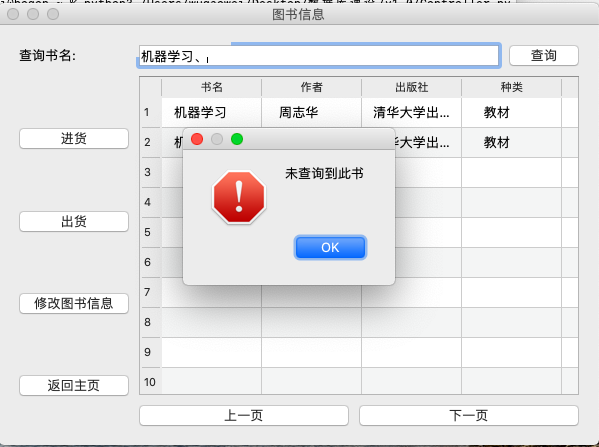This screenshot has height=447, width=599.
Task: Click OK in the warning dialog
Action: click(x=330, y=248)
